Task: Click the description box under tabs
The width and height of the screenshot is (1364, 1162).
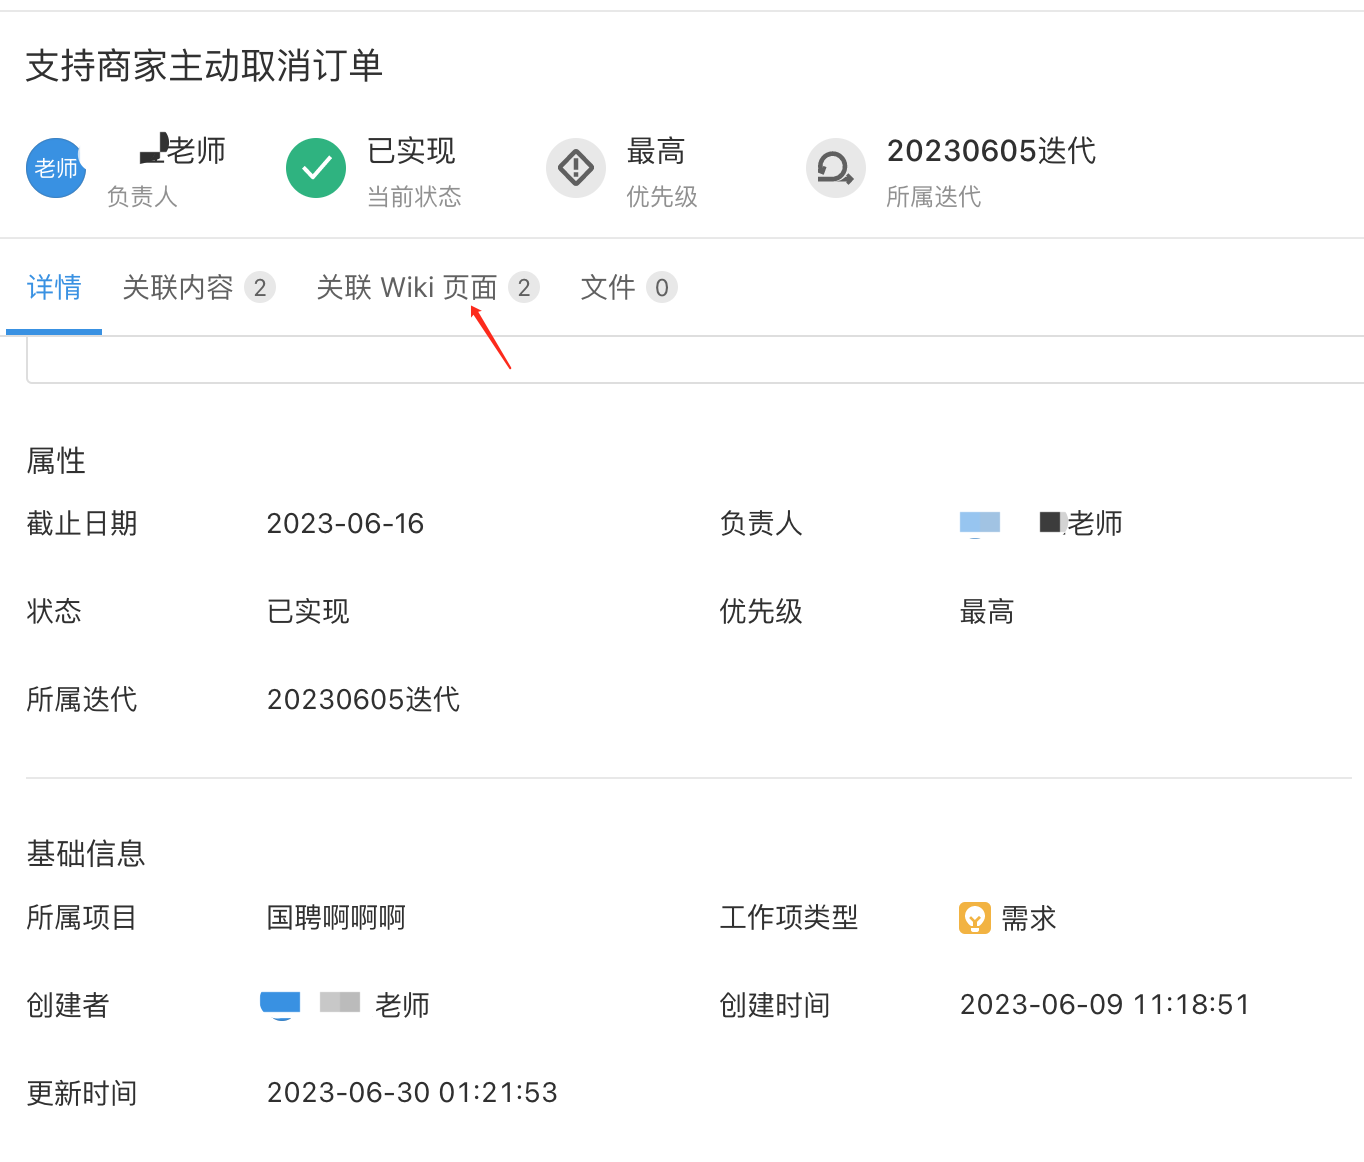Action: (695, 360)
